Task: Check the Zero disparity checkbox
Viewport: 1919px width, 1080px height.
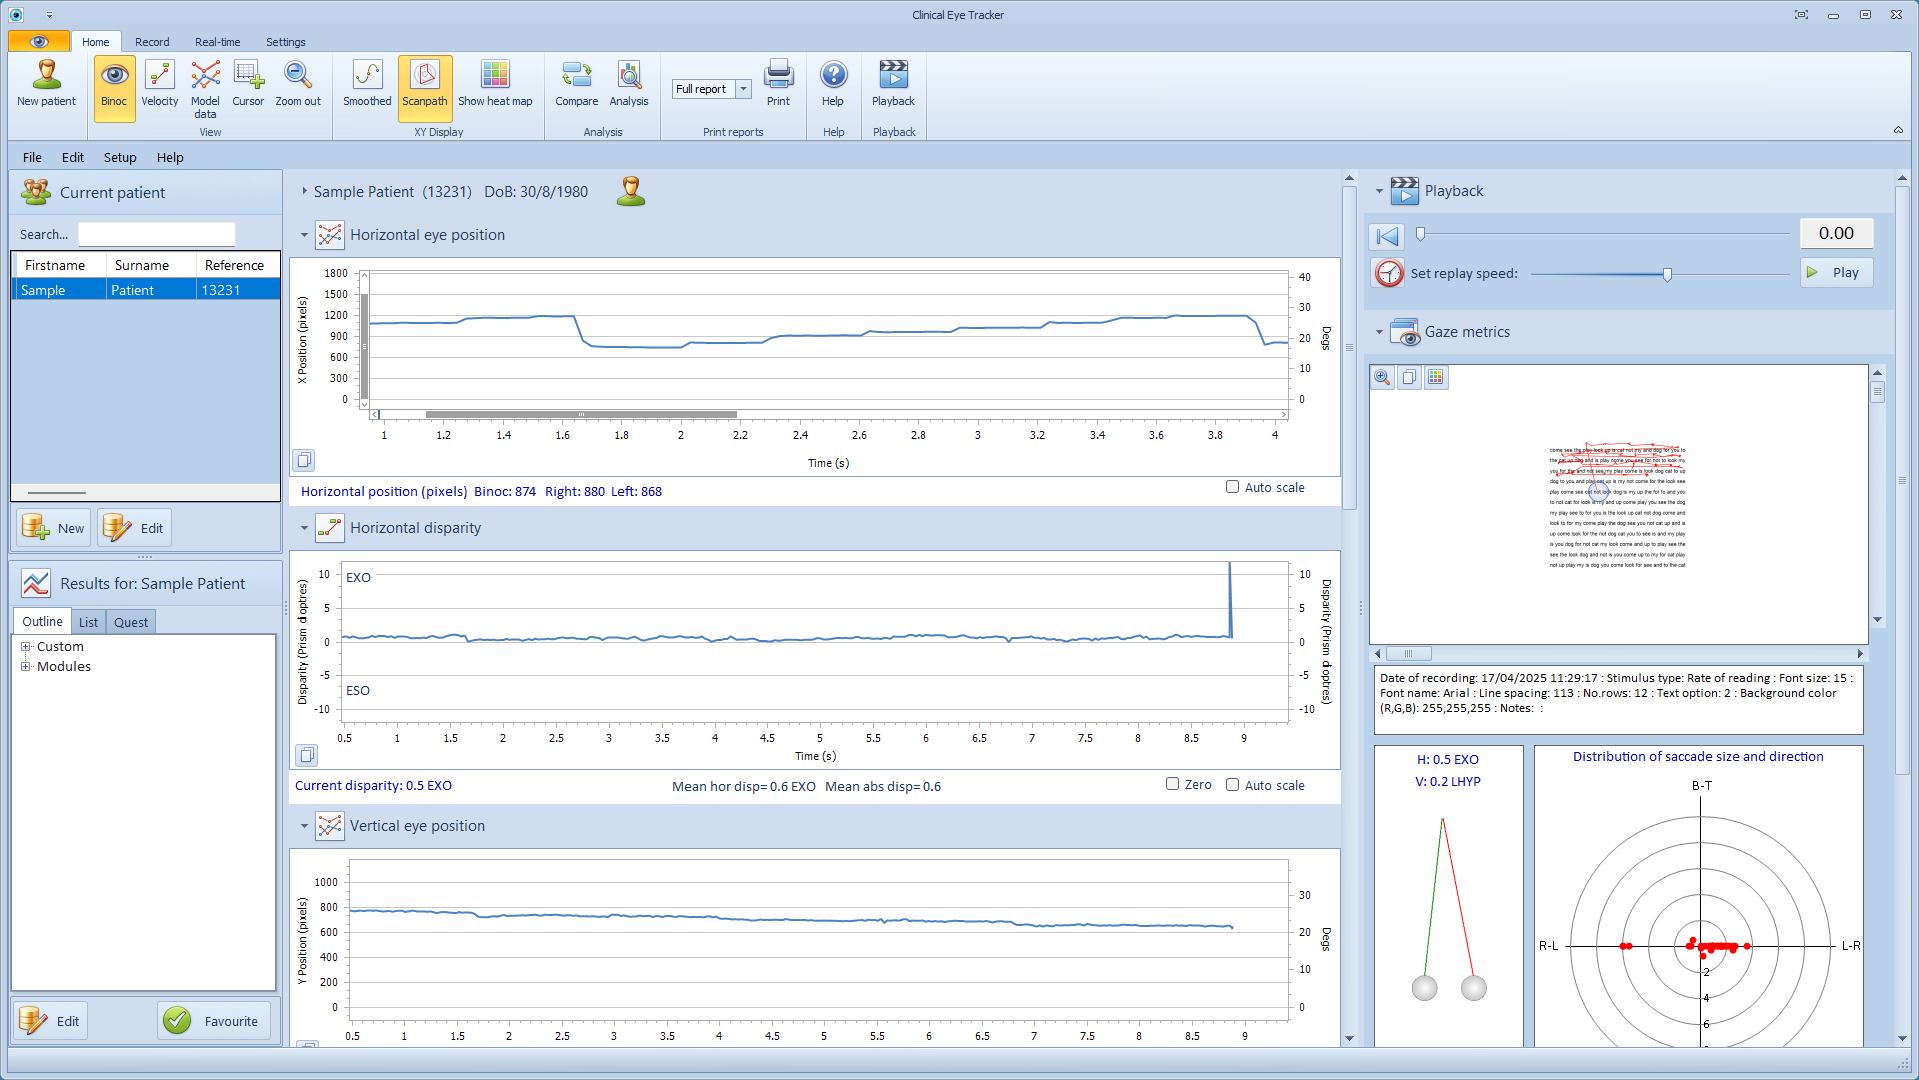Action: pyautogui.click(x=1172, y=784)
